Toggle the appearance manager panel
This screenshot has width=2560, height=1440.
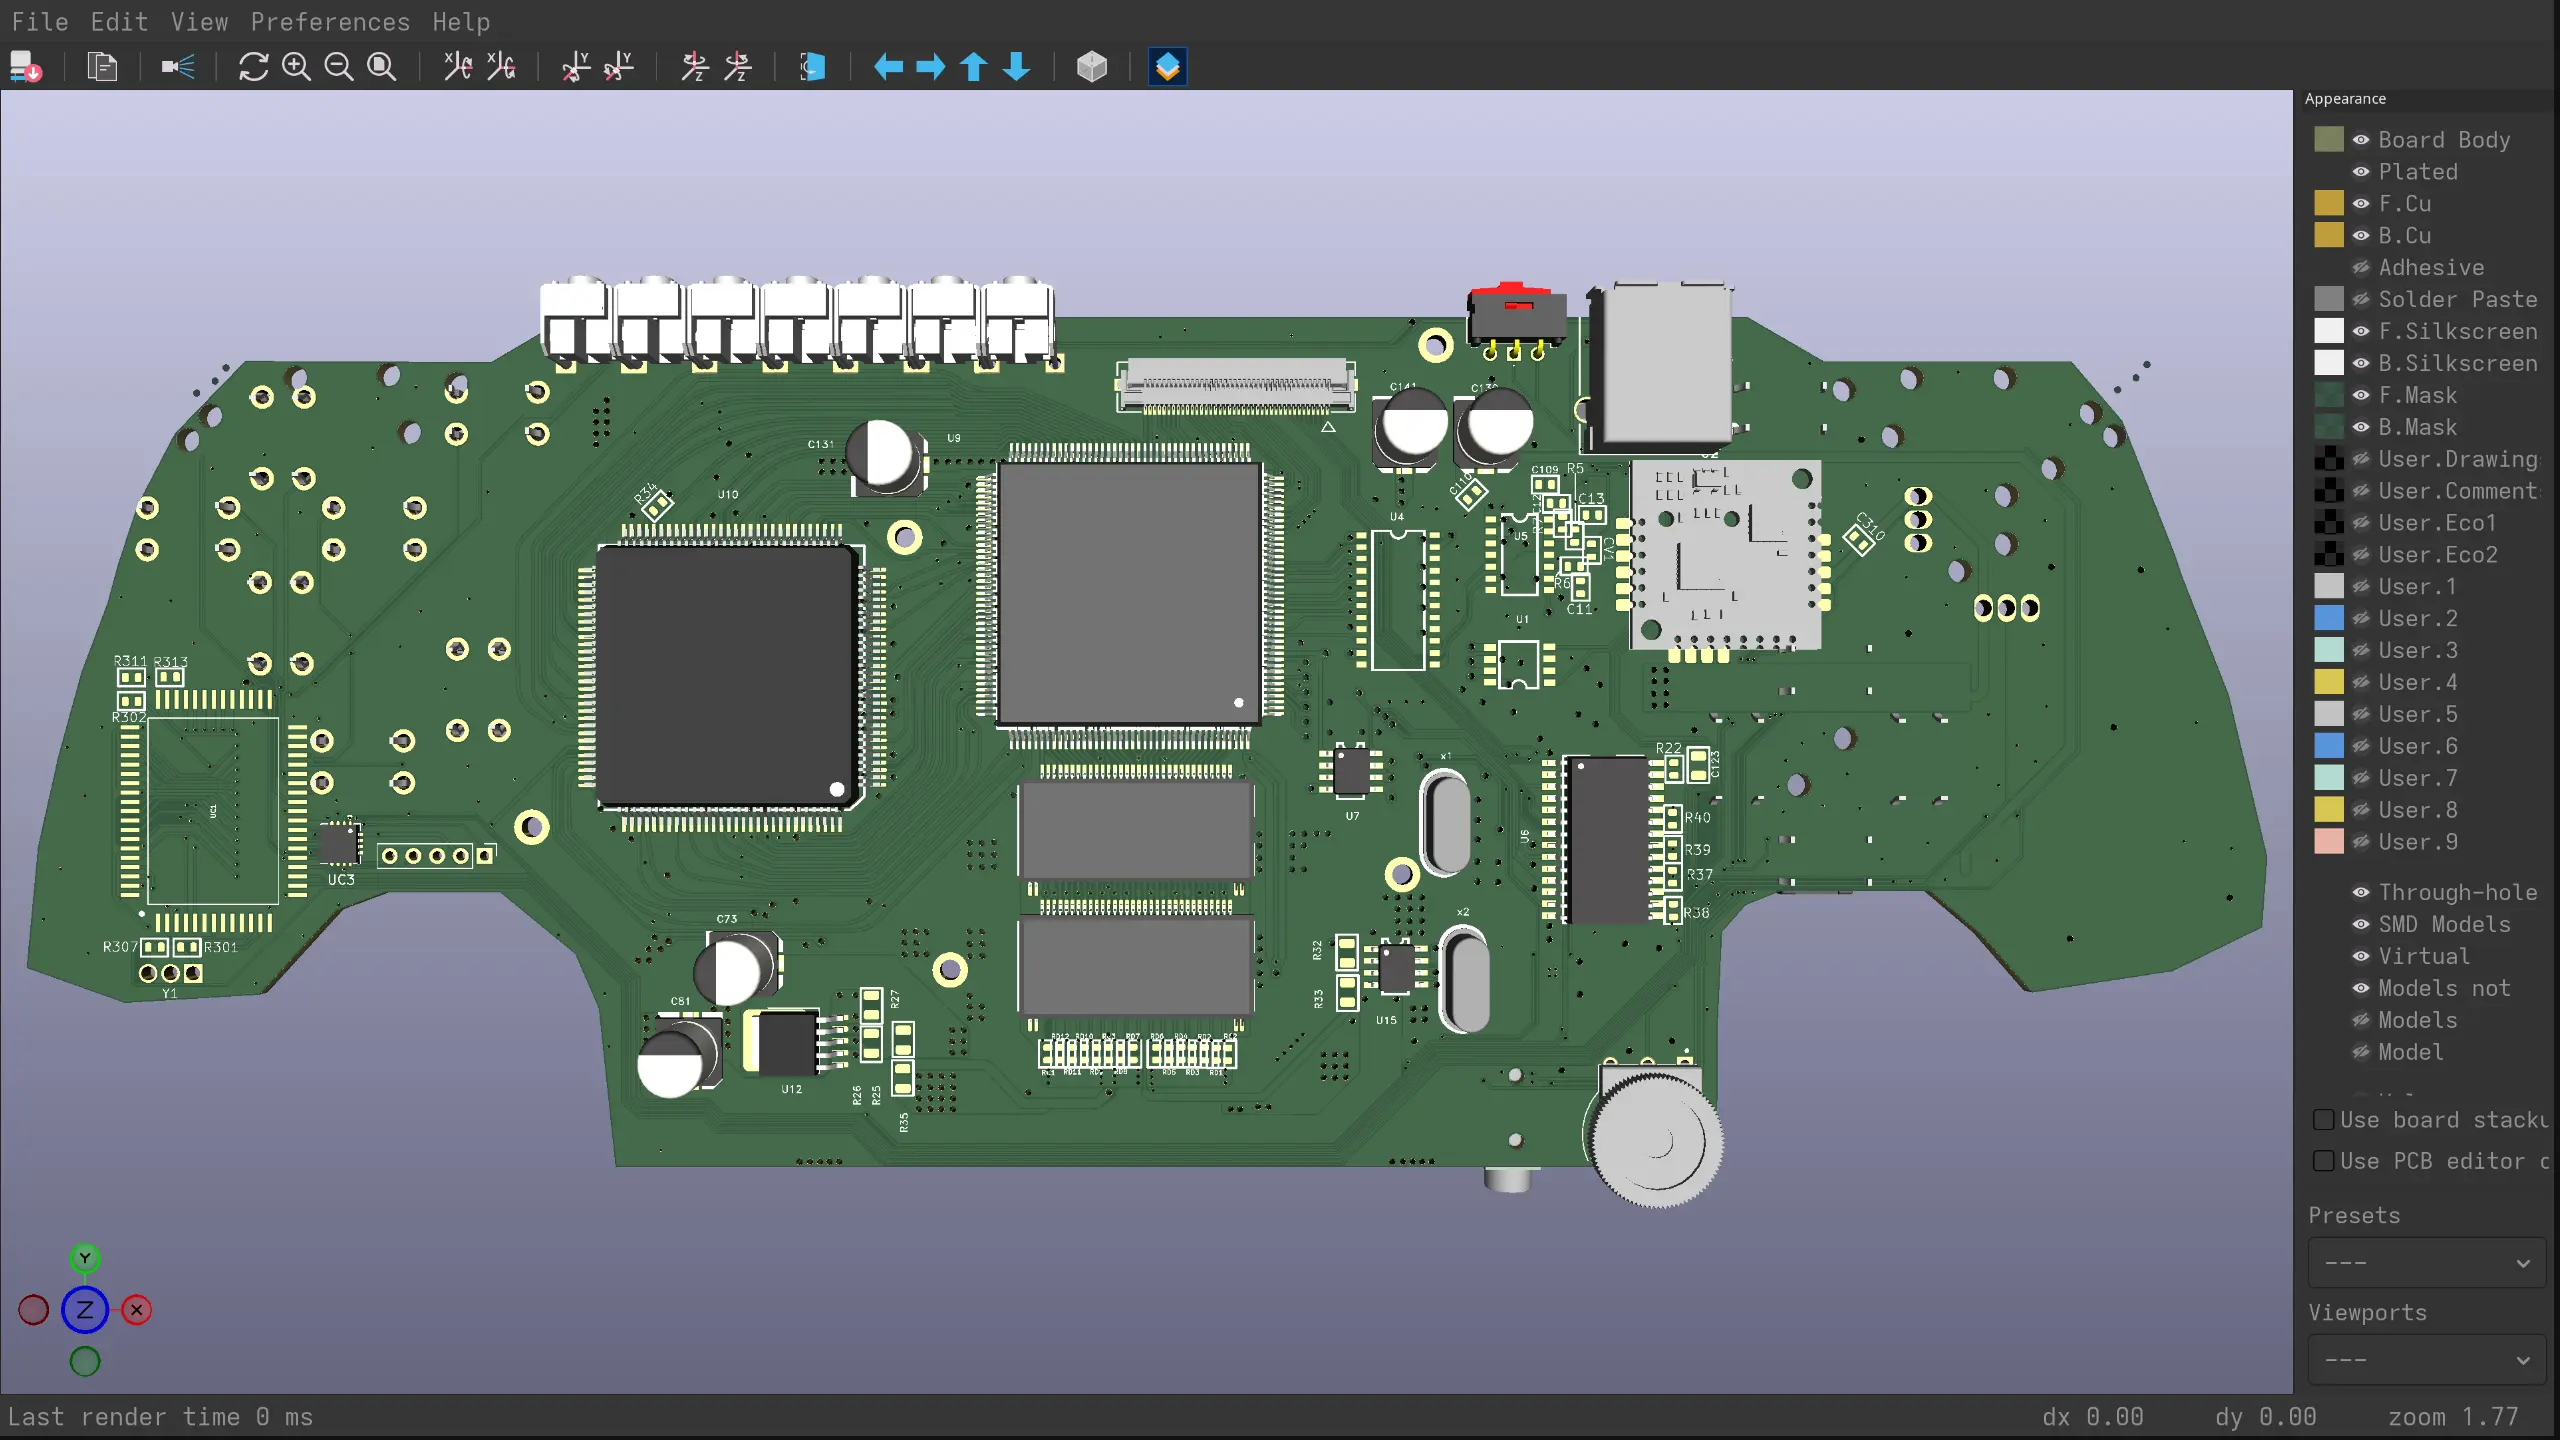tap(1168, 67)
